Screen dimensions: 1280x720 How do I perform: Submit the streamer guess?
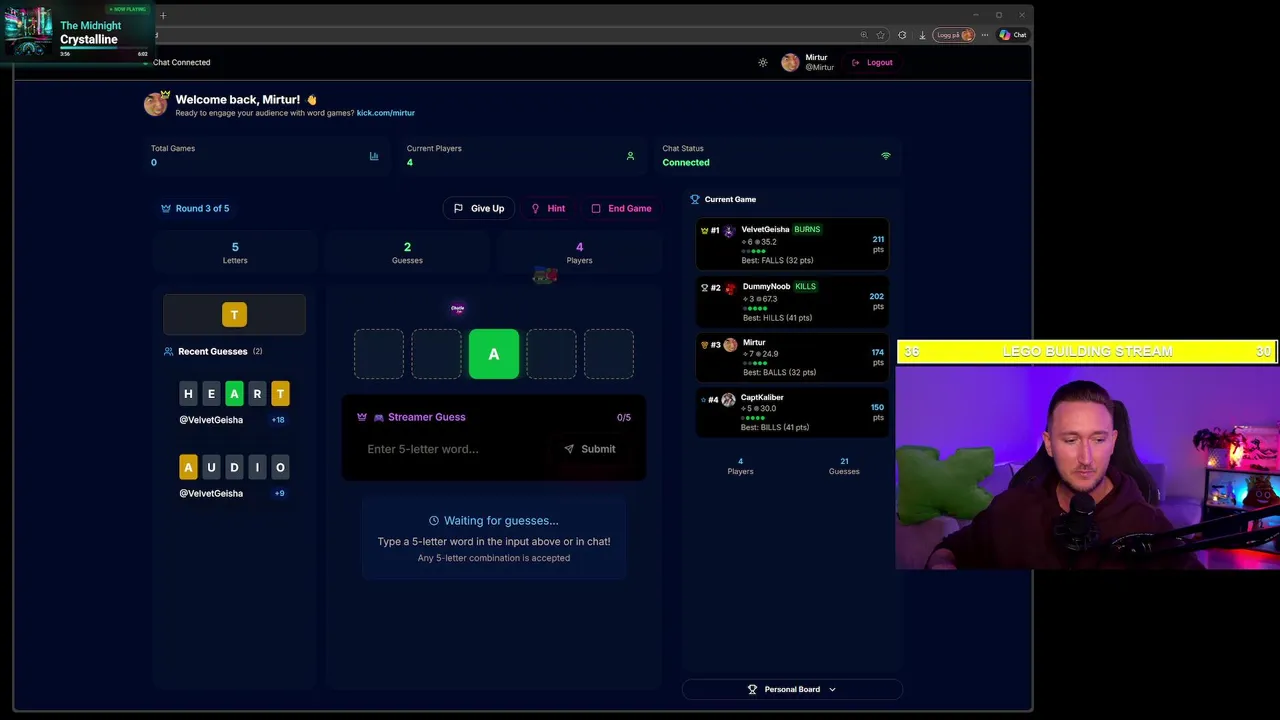tap(590, 449)
